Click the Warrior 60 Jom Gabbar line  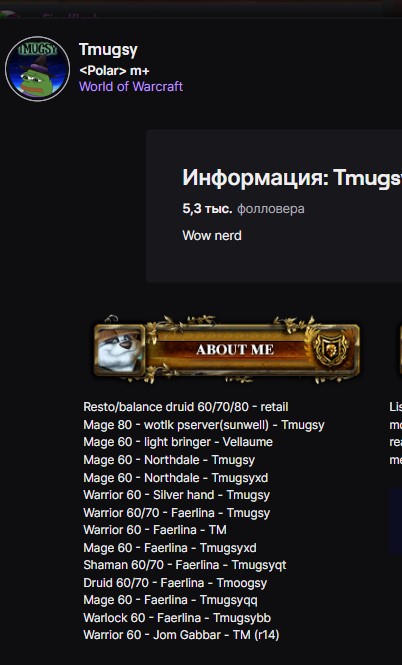pyautogui.click(x=181, y=635)
